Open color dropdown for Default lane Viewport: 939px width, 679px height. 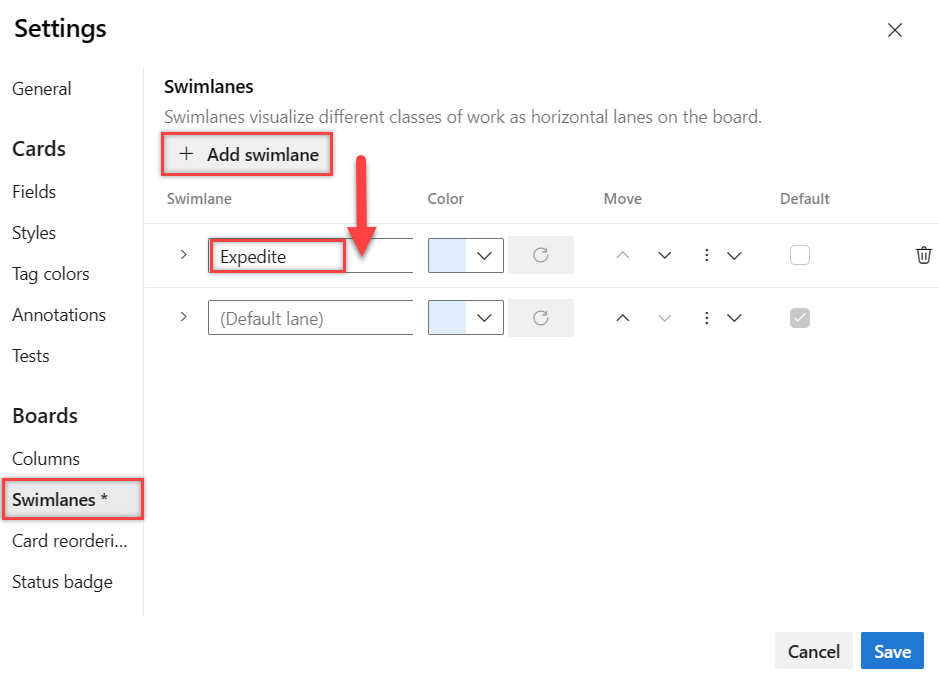tap(466, 317)
